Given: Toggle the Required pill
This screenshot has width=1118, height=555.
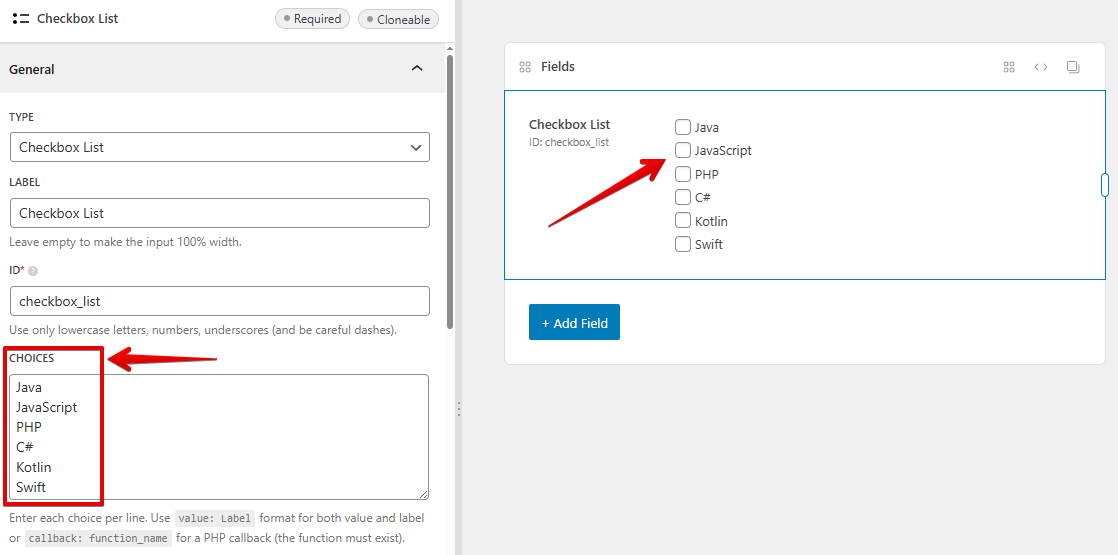Looking at the screenshot, I should pos(312,19).
